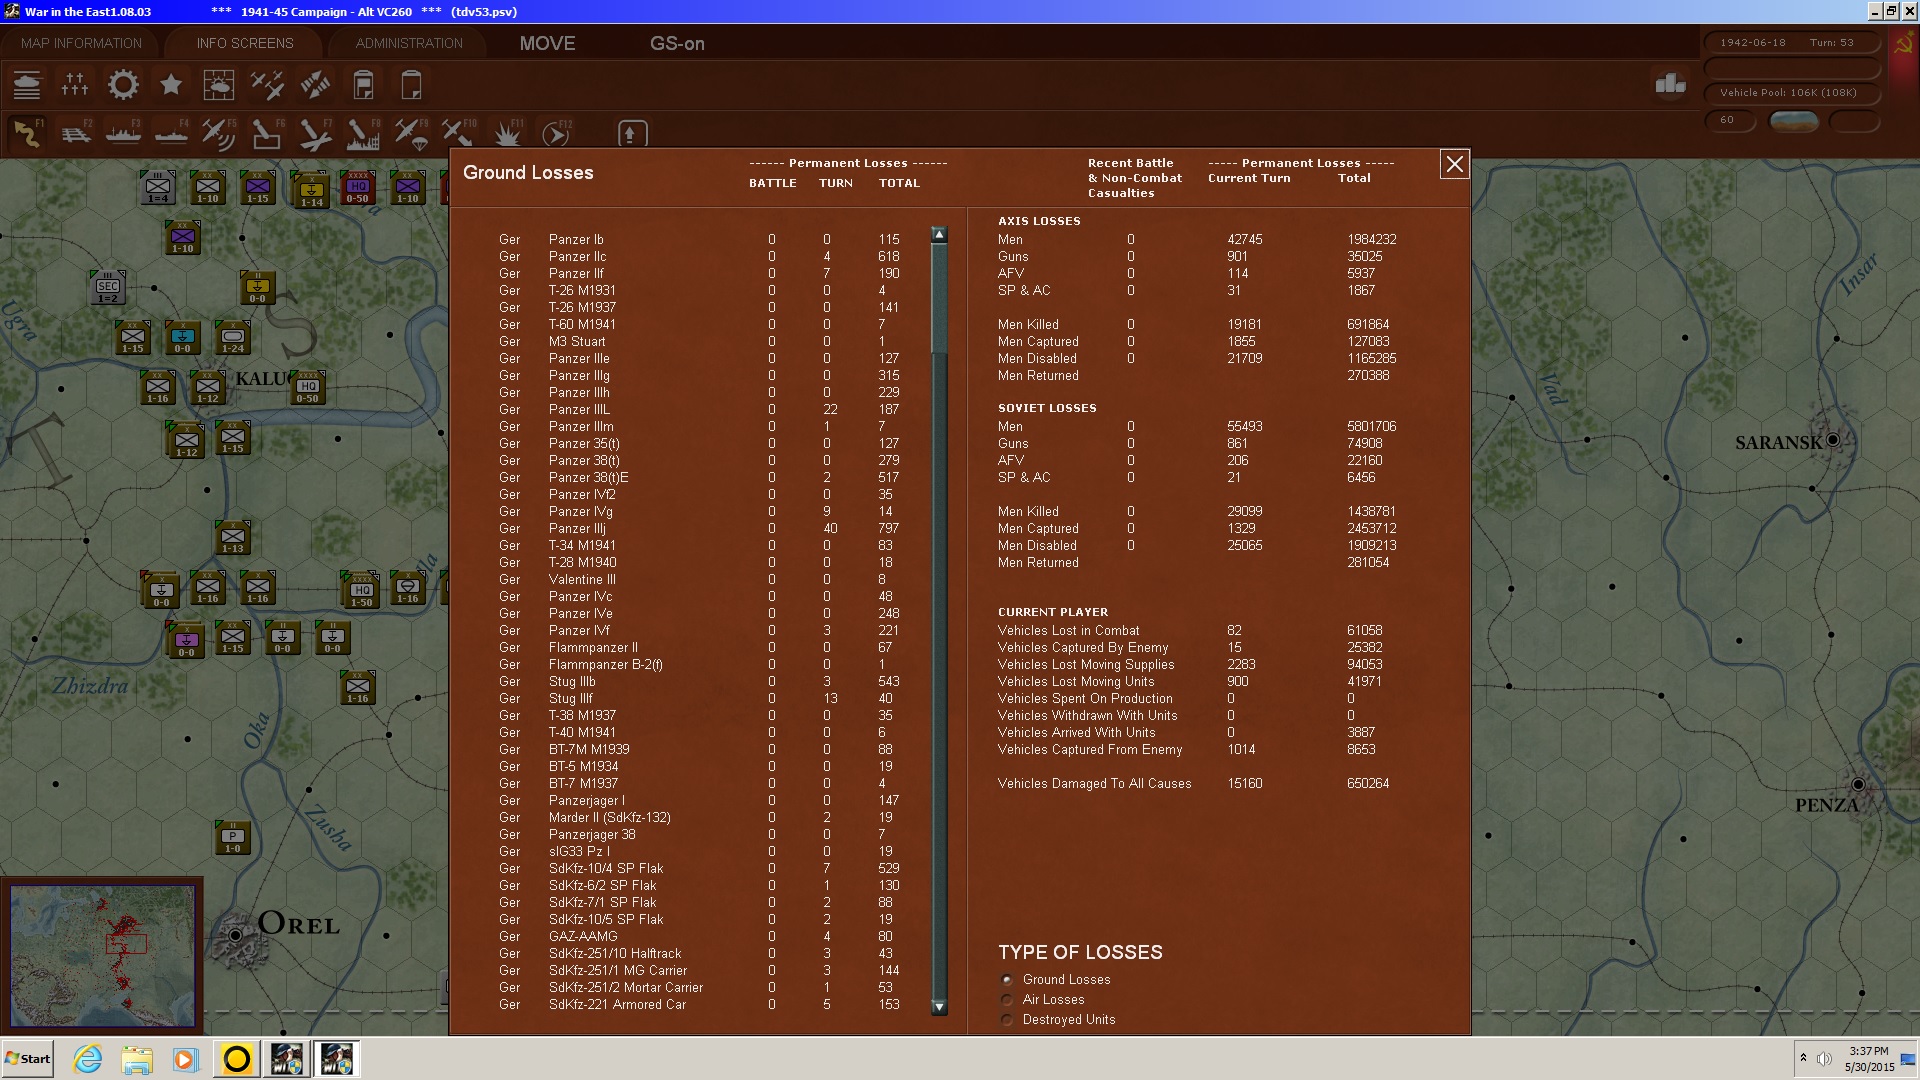
Task: Select the F5 air recon mode
Action: (x=218, y=133)
